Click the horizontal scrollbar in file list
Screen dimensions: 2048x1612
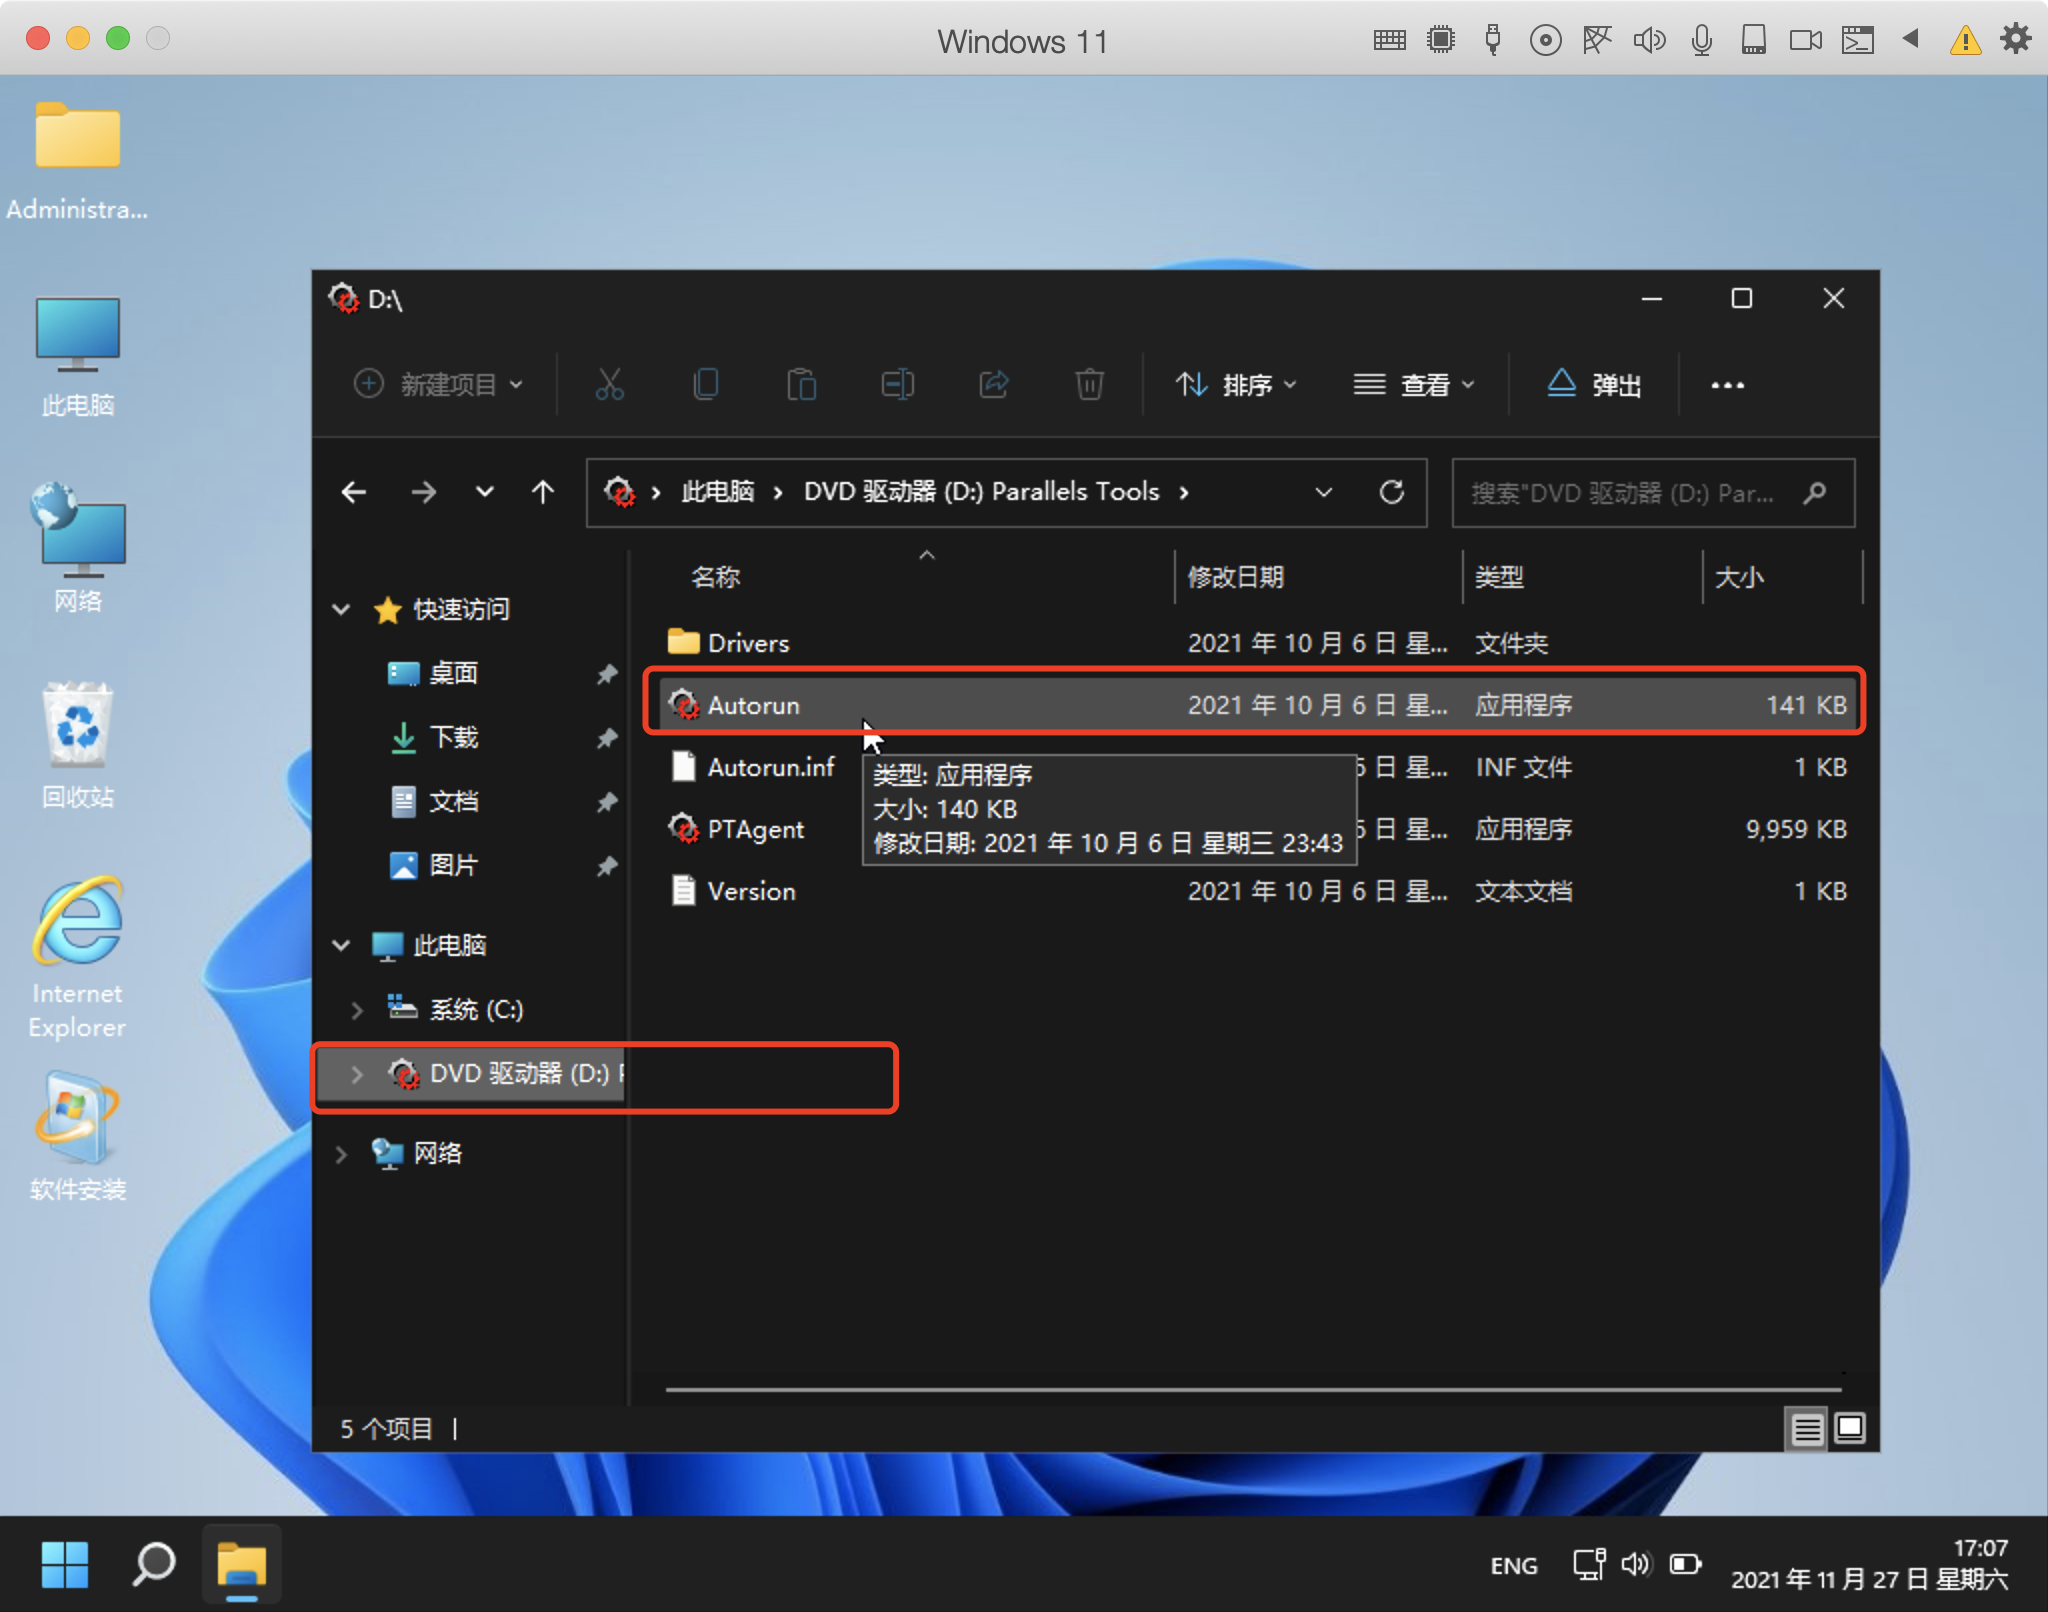point(1253,1389)
